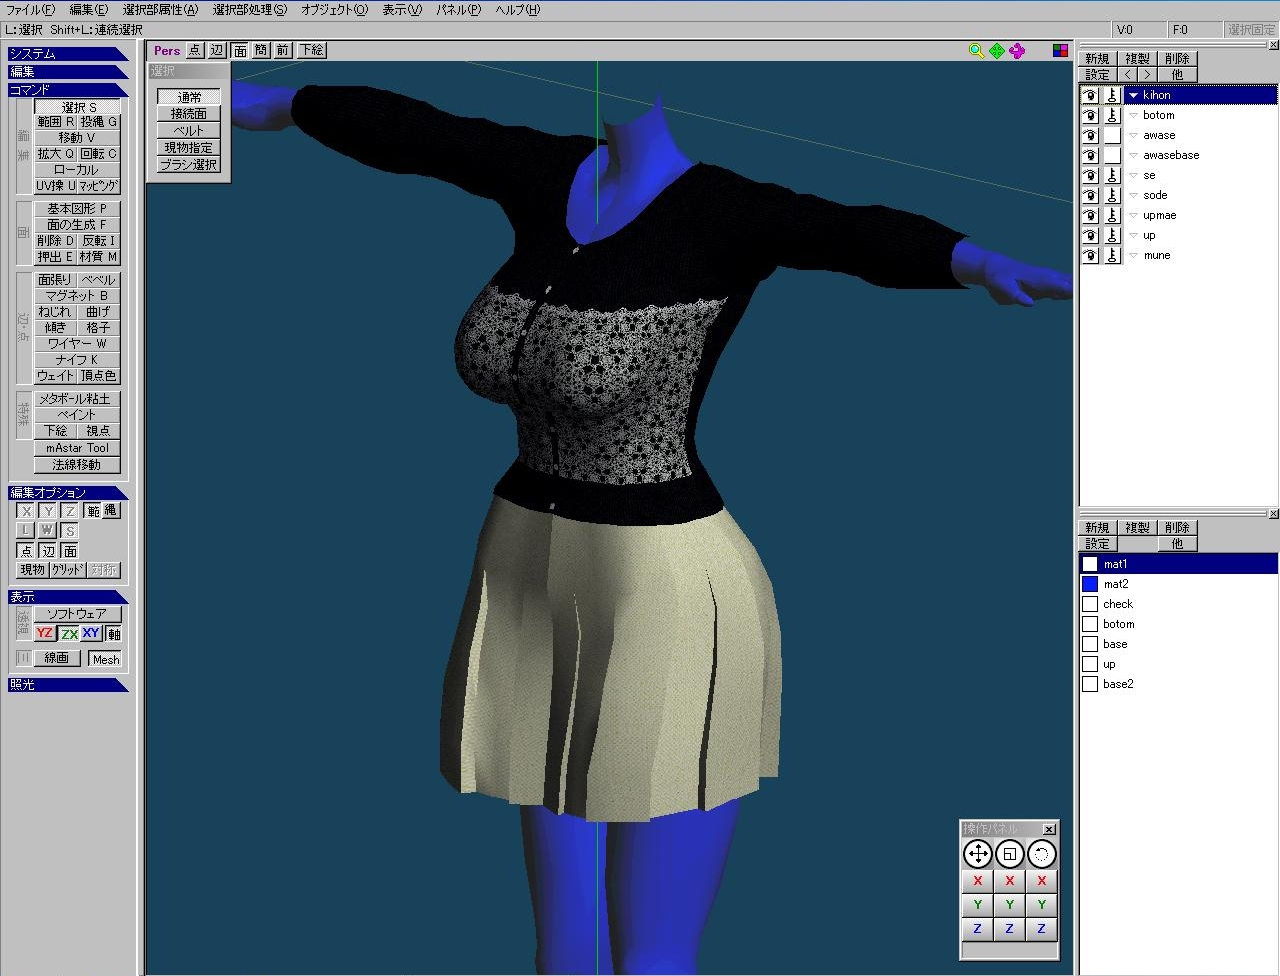1280x976 pixels.
Task: Click 新規 in the material panel
Action: [1097, 528]
